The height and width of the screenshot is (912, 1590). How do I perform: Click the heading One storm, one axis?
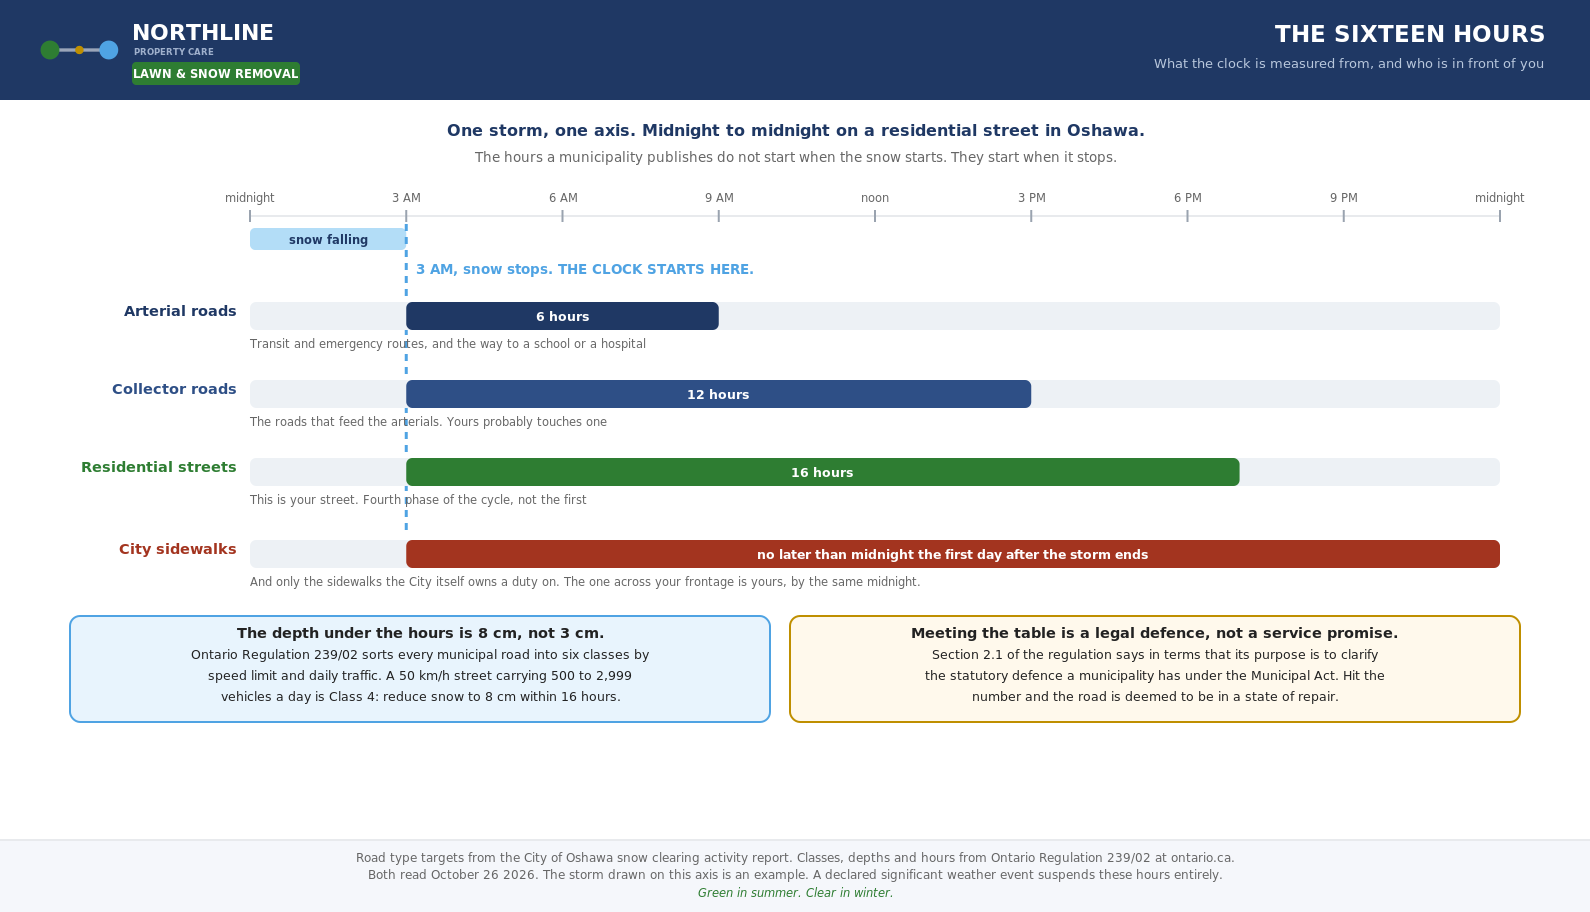click(x=796, y=131)
